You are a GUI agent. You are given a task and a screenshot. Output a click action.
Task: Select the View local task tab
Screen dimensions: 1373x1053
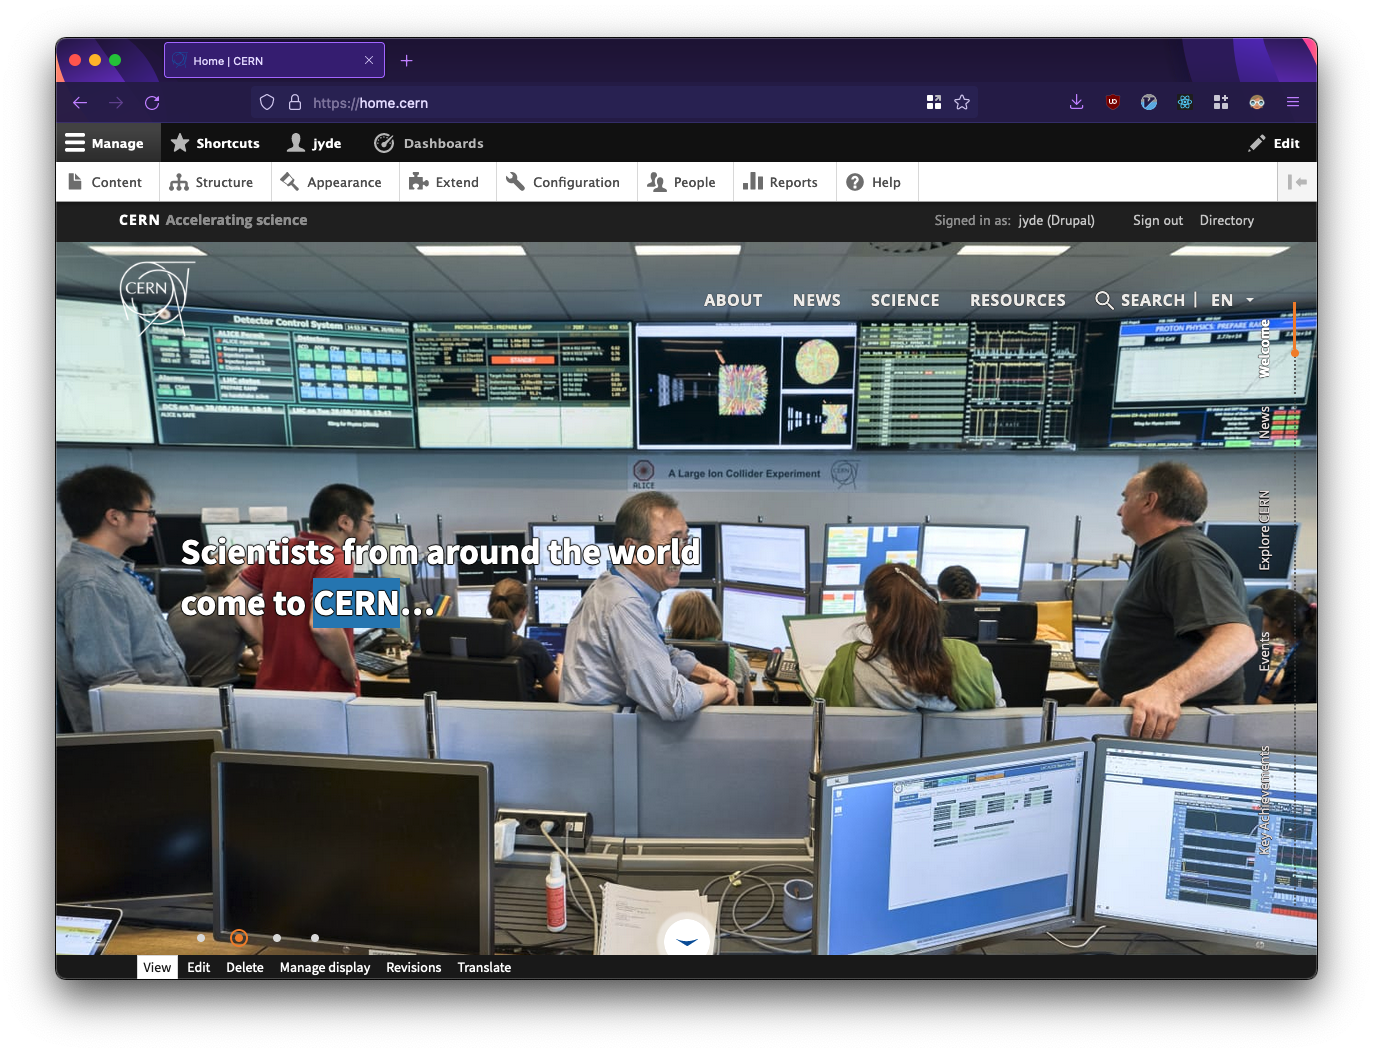[x=157, y=967]
